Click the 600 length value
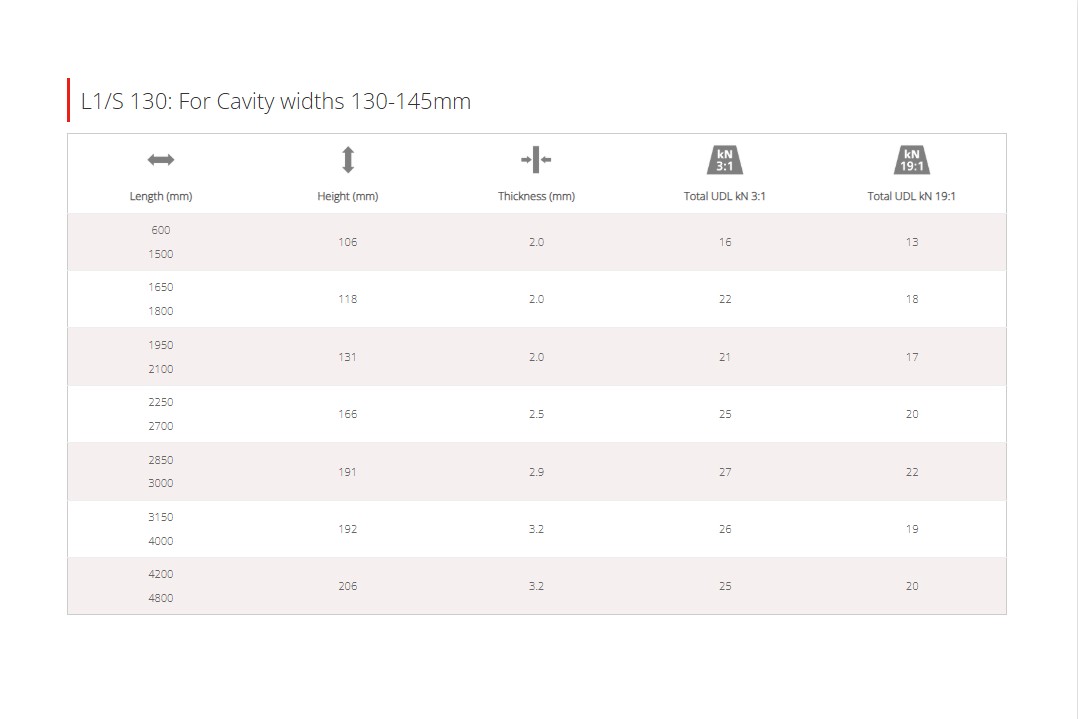 (161, 230)
